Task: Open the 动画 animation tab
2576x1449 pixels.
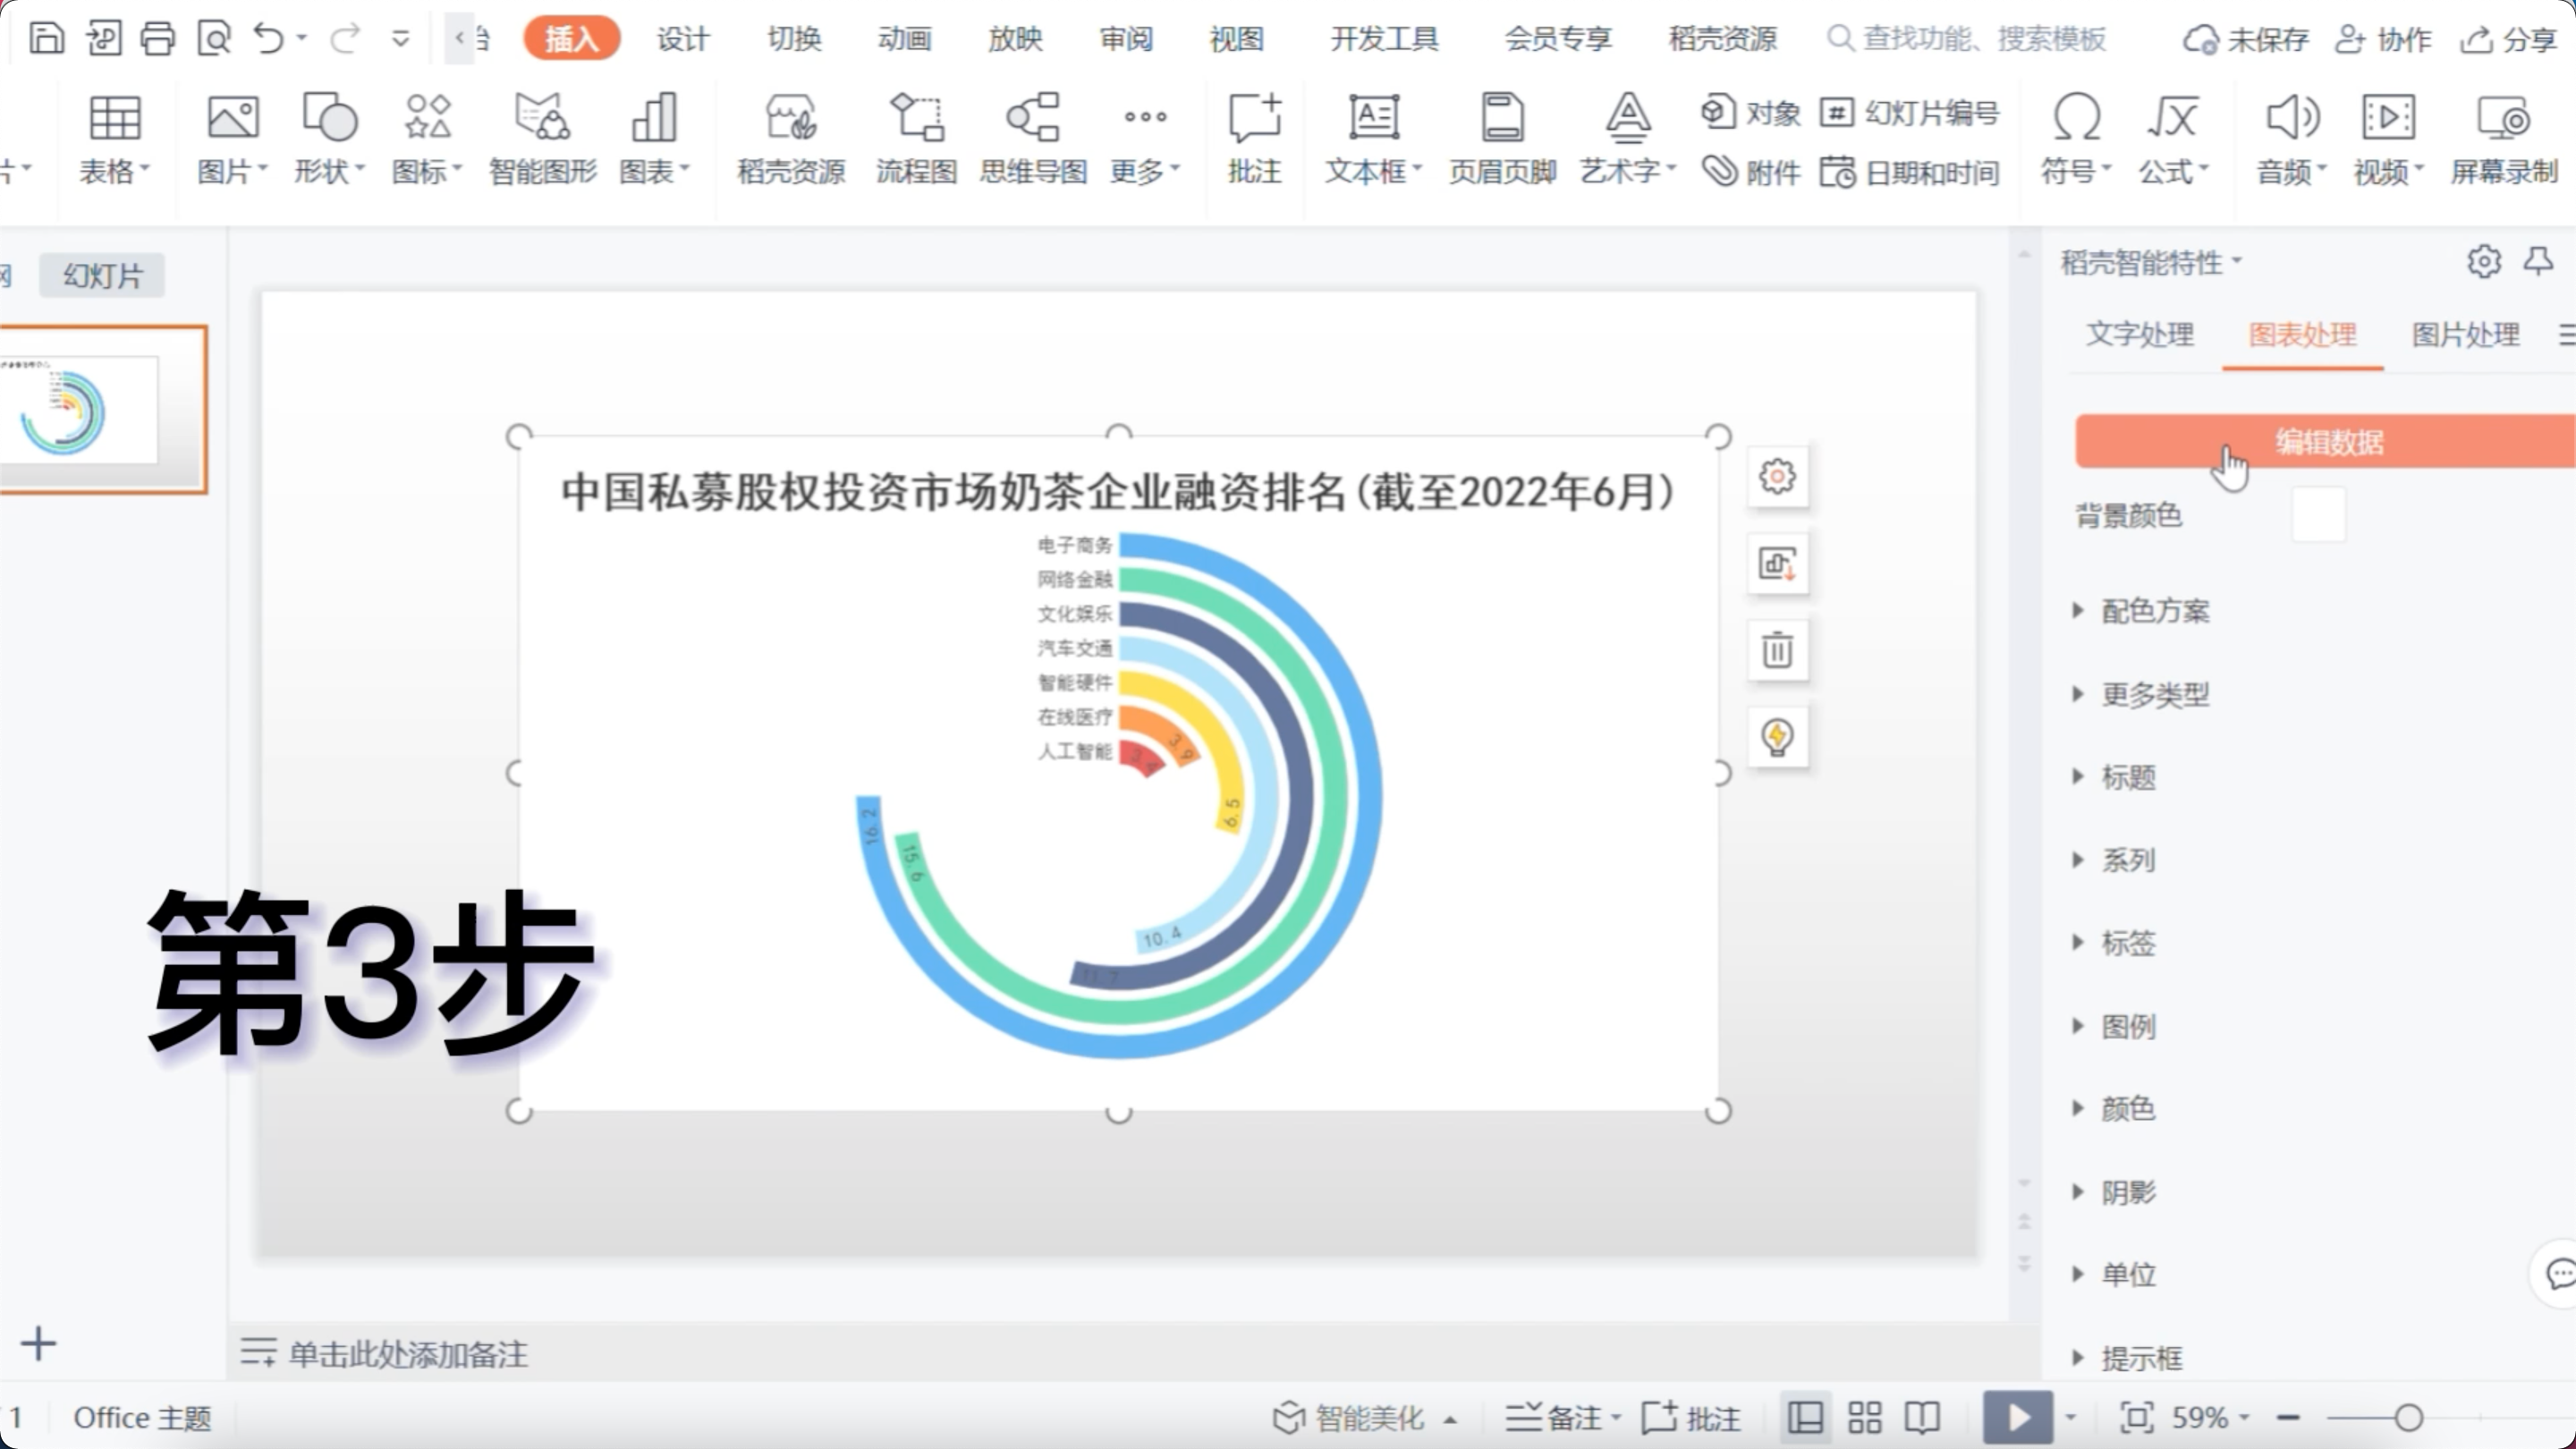Action: (x=904, y=39)
